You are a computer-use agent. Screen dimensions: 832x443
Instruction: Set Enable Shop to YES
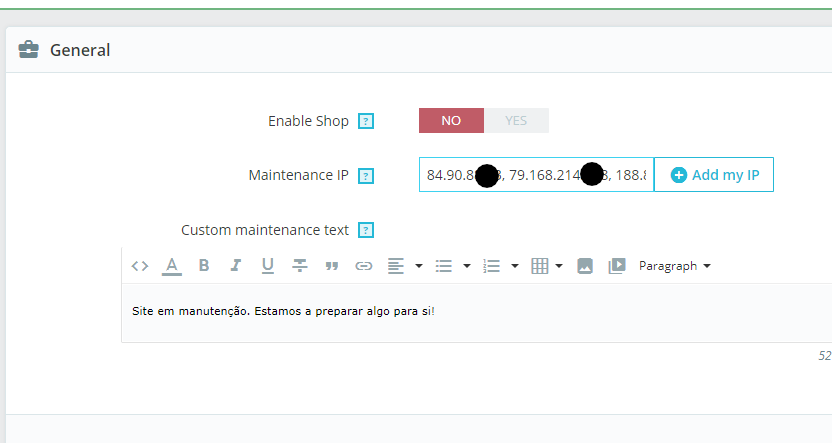coord(516,120)
